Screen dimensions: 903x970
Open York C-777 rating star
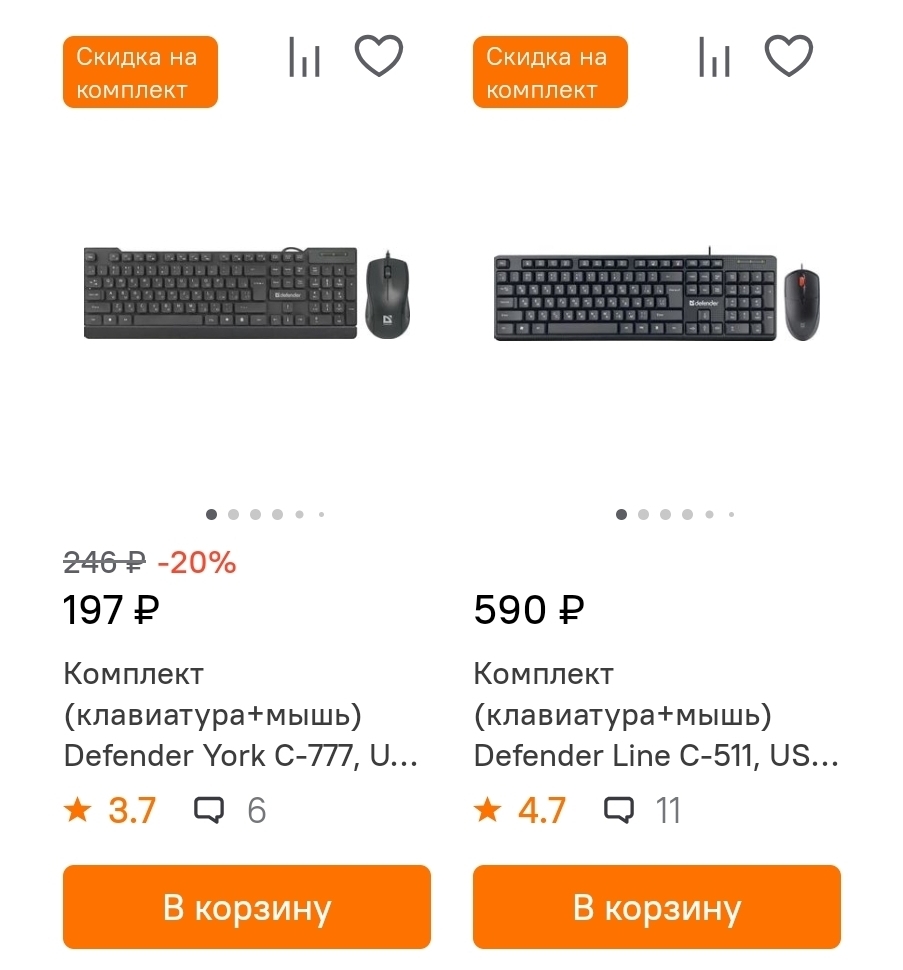(x=77, y=809)
